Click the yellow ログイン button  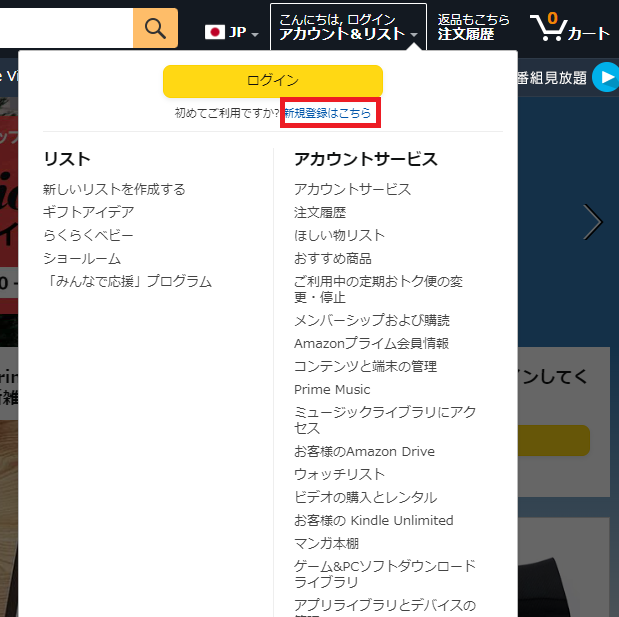pyautogui.click(x=273, y=81)
